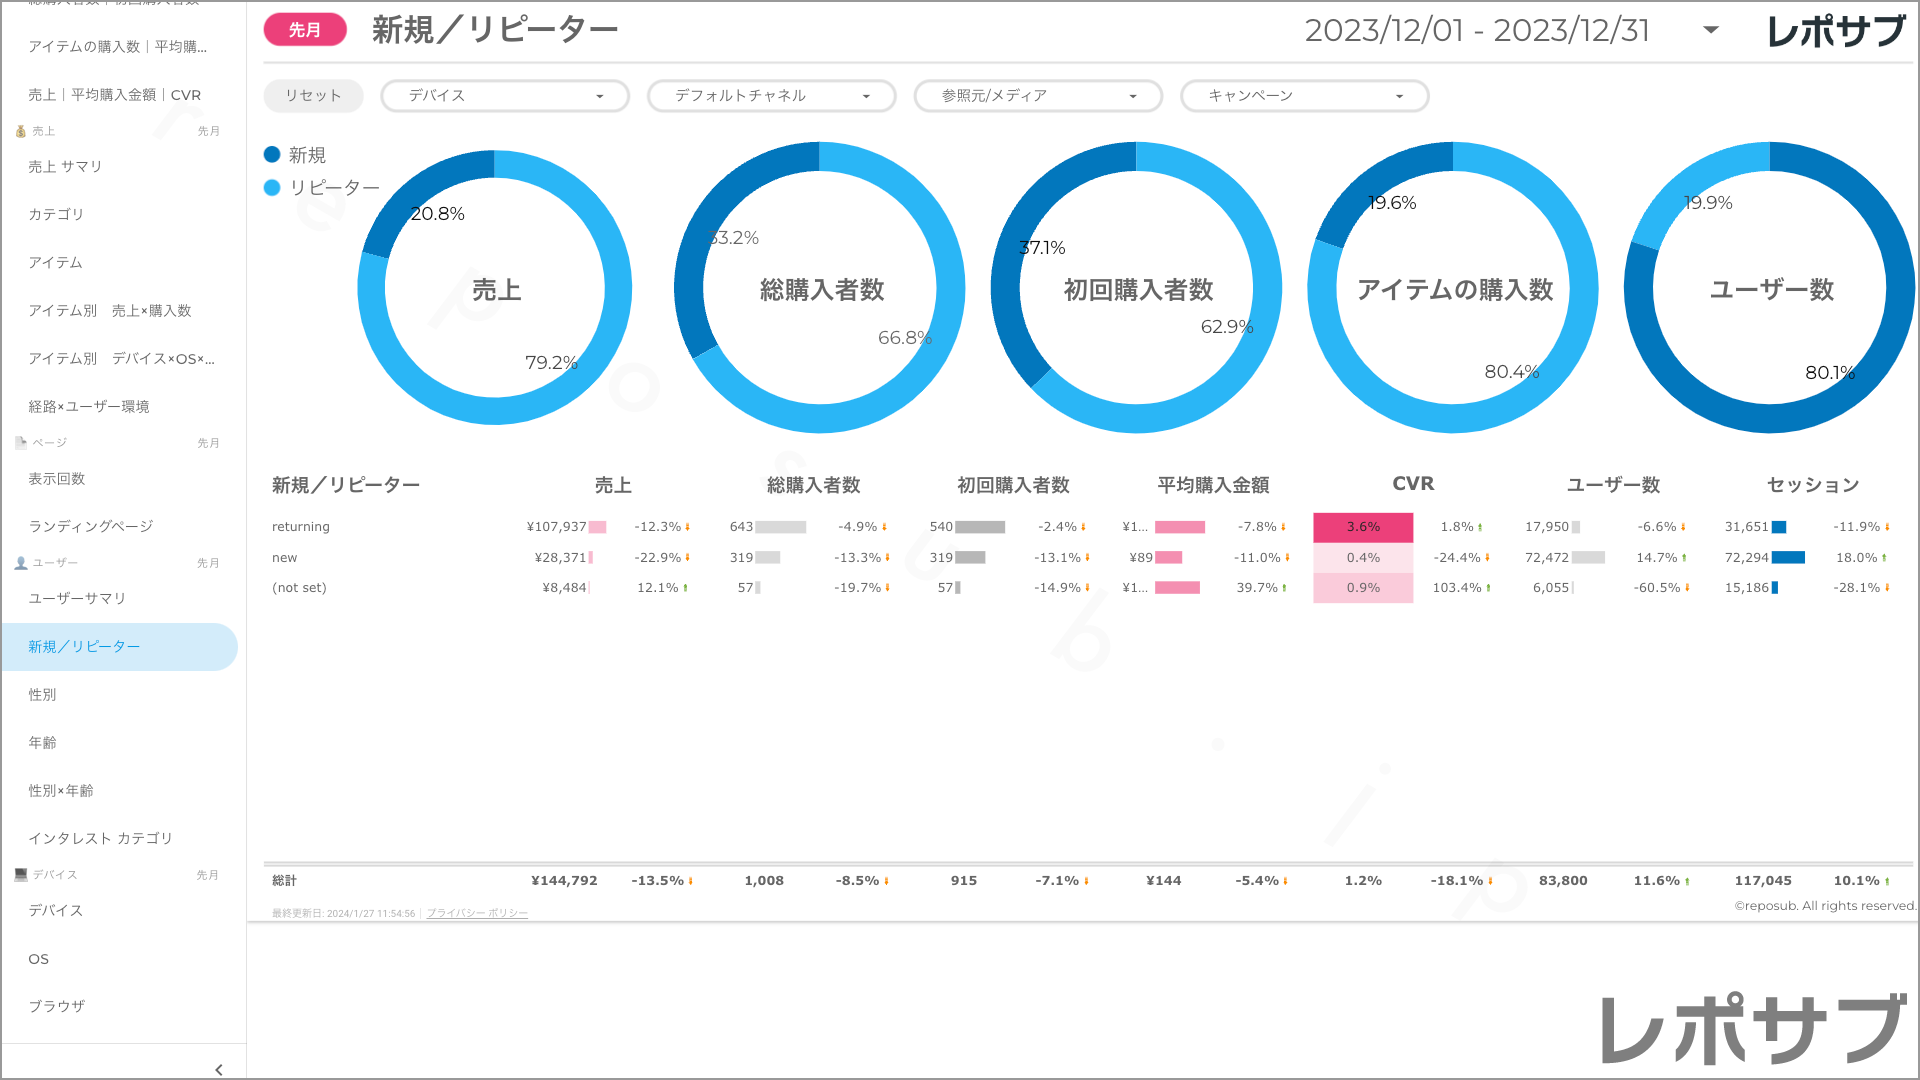Click the money bag 売上 section icon
The height and width of the screenshot is (1080, 1920).
pos(21,131)
